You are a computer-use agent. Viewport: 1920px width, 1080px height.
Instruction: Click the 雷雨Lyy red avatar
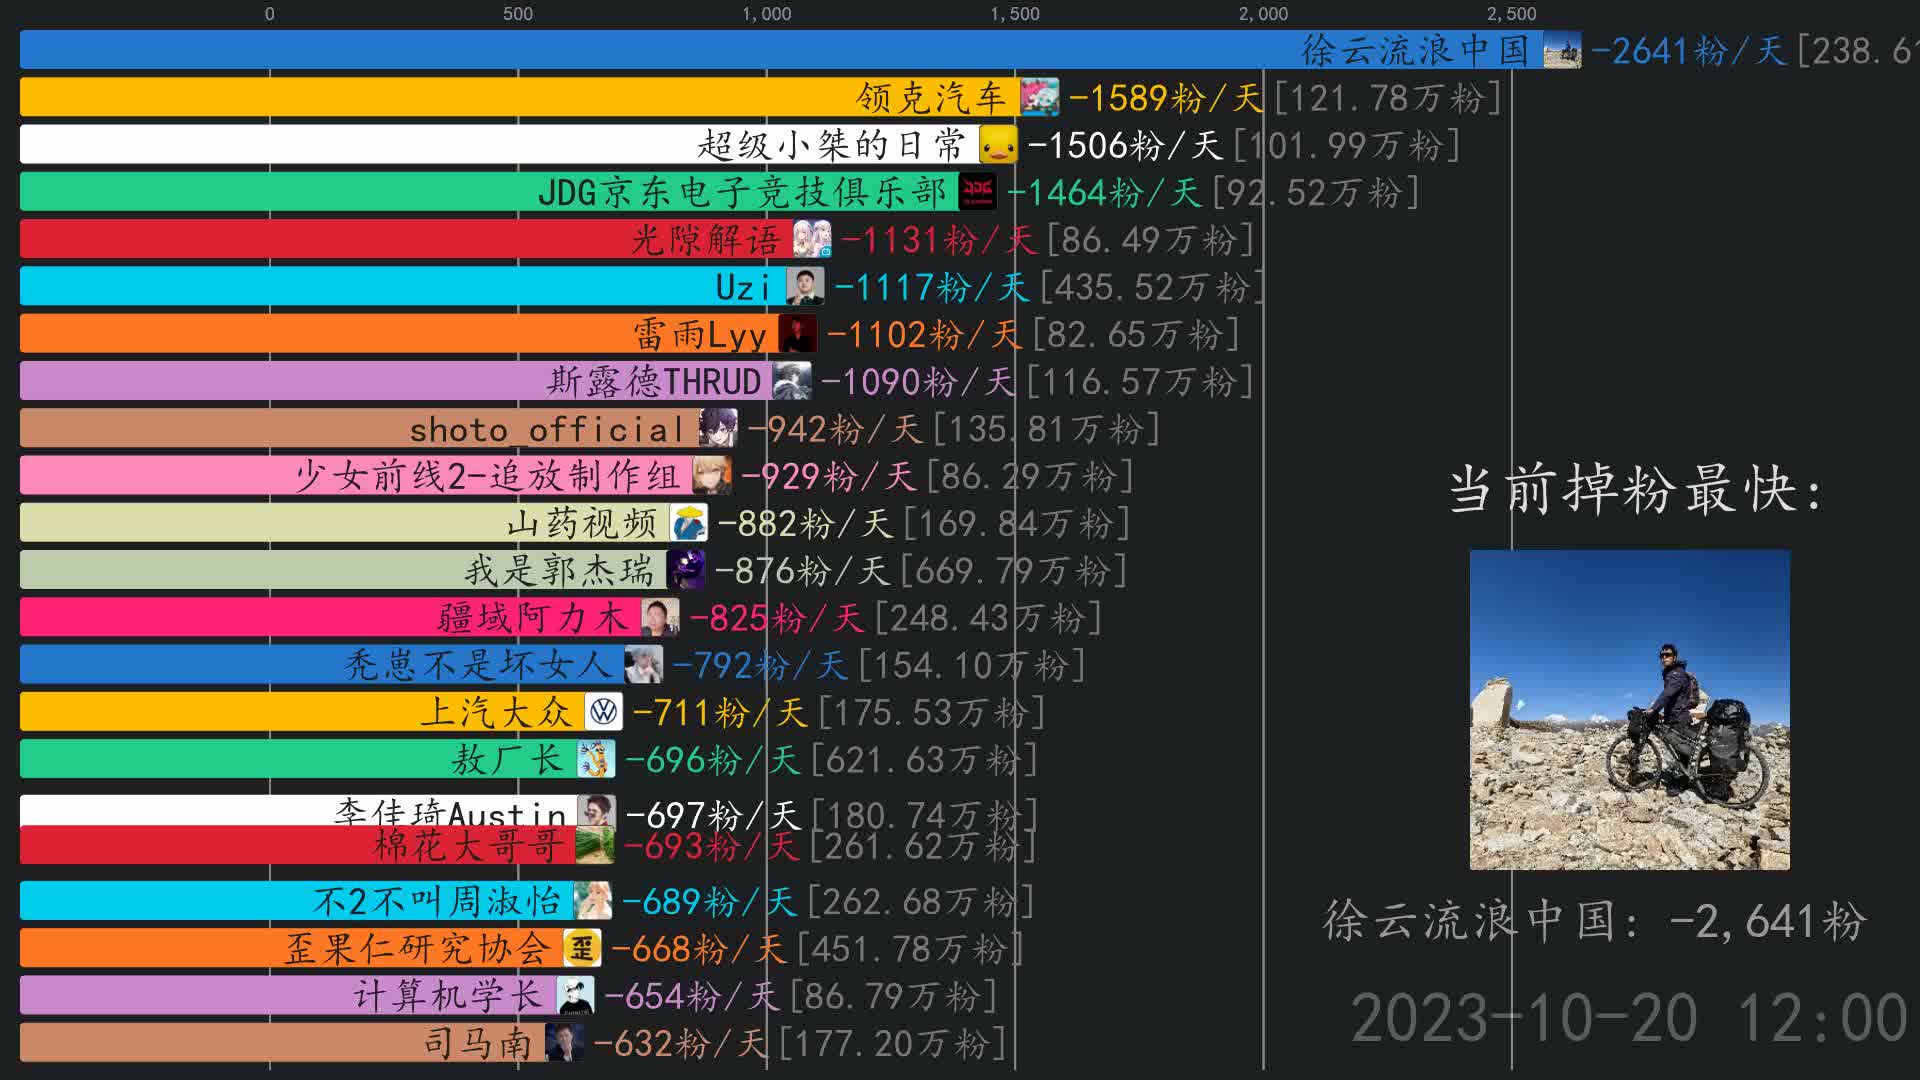point(797,333)
